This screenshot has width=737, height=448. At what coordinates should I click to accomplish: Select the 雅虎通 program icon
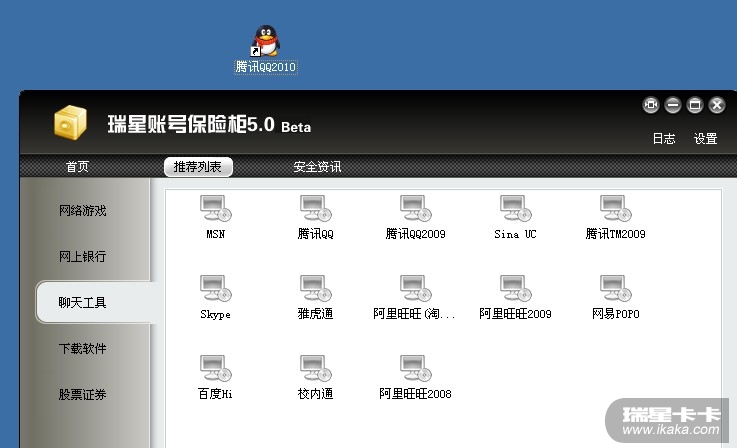(x=315, y=288)
